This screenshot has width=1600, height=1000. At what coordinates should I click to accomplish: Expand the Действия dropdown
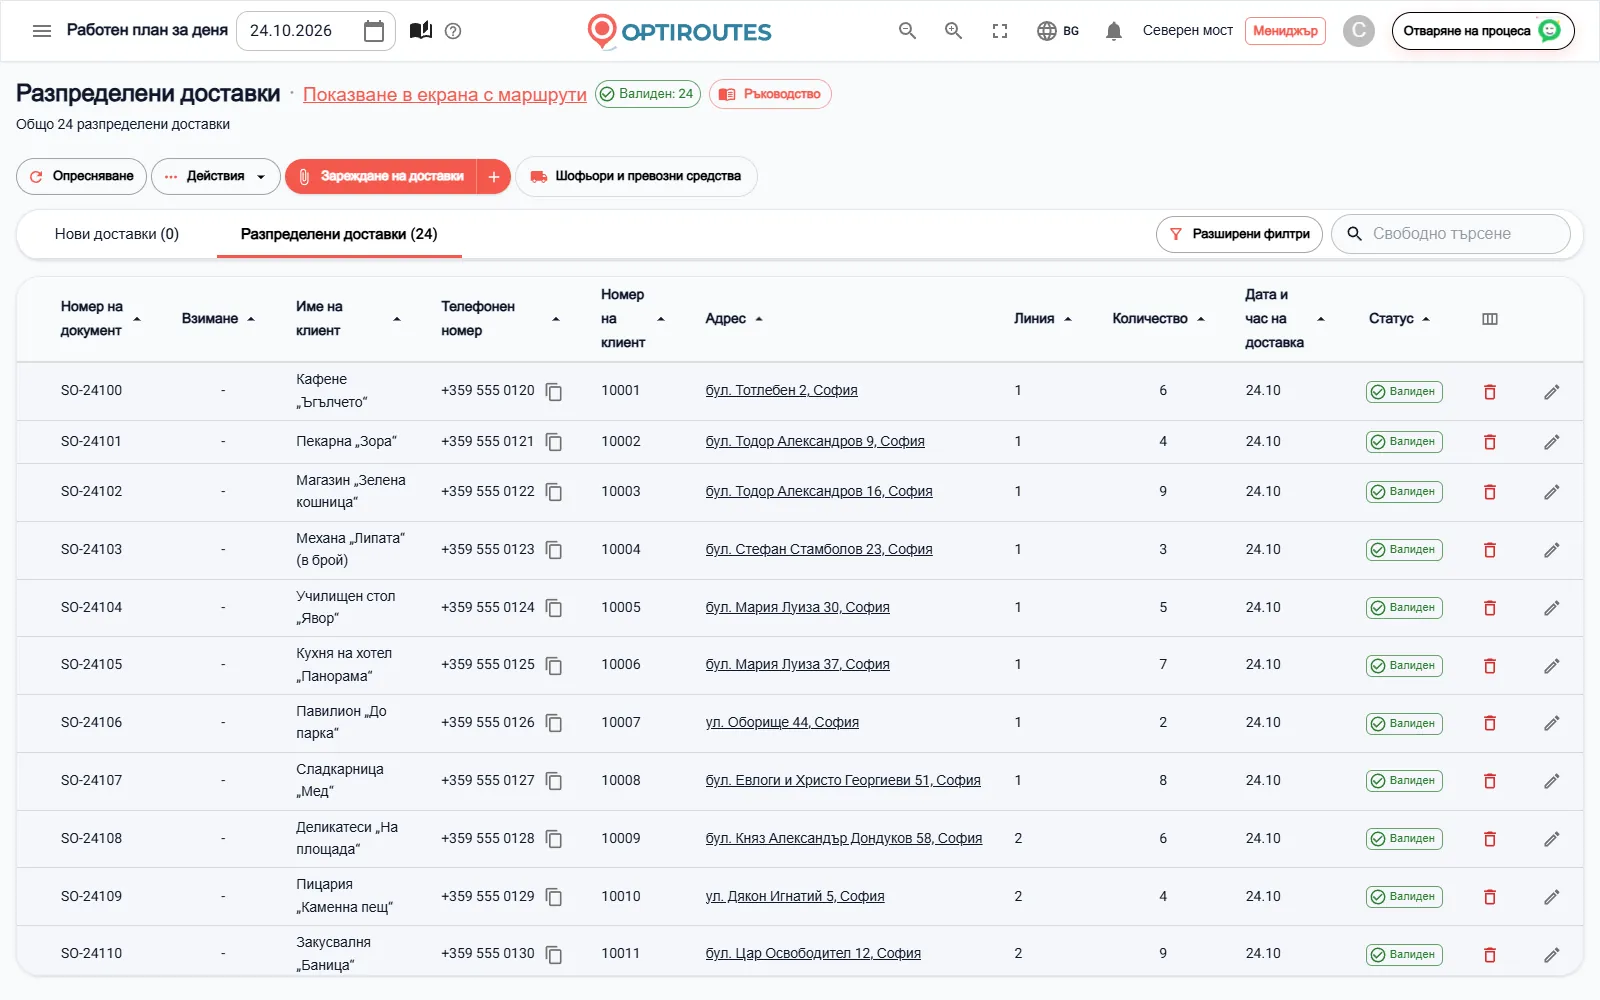tap(215, 176)
